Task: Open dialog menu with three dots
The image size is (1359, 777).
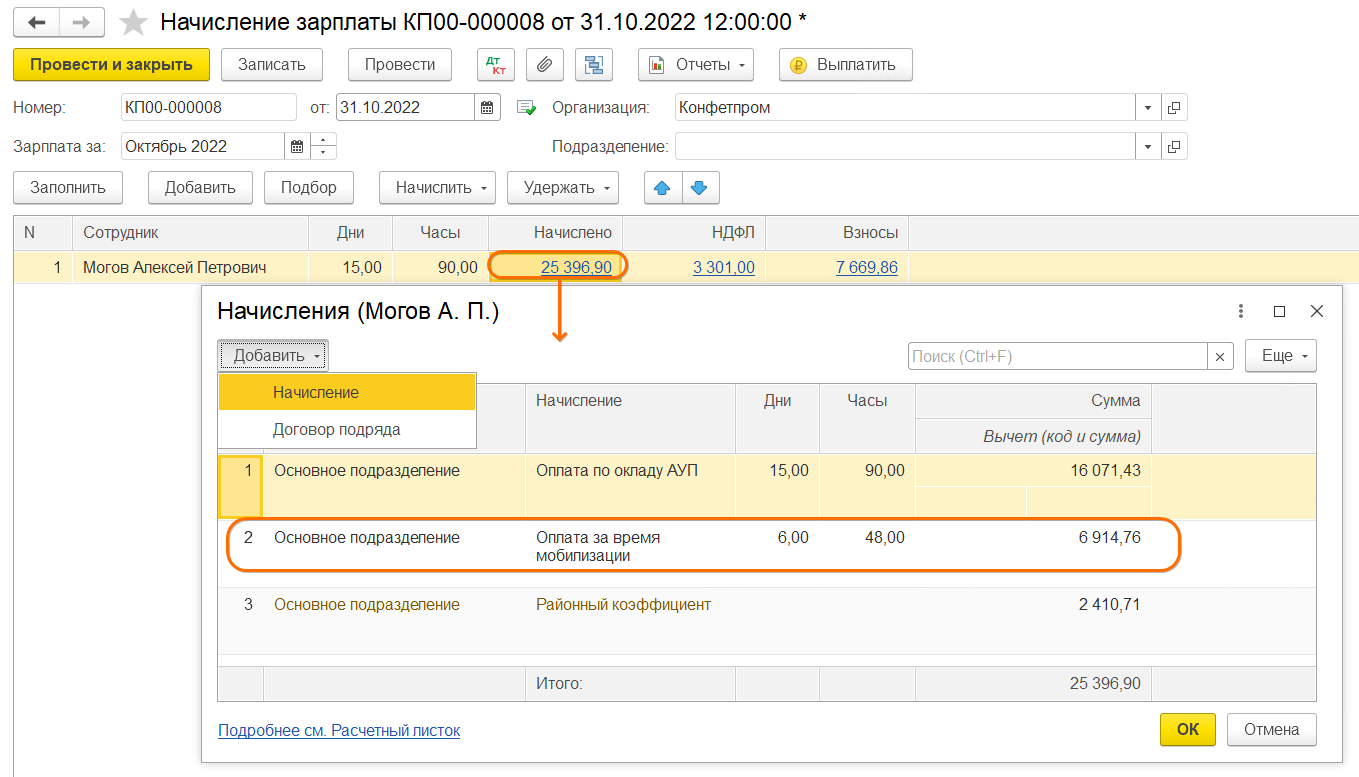Action: (x=1240, y=312)
